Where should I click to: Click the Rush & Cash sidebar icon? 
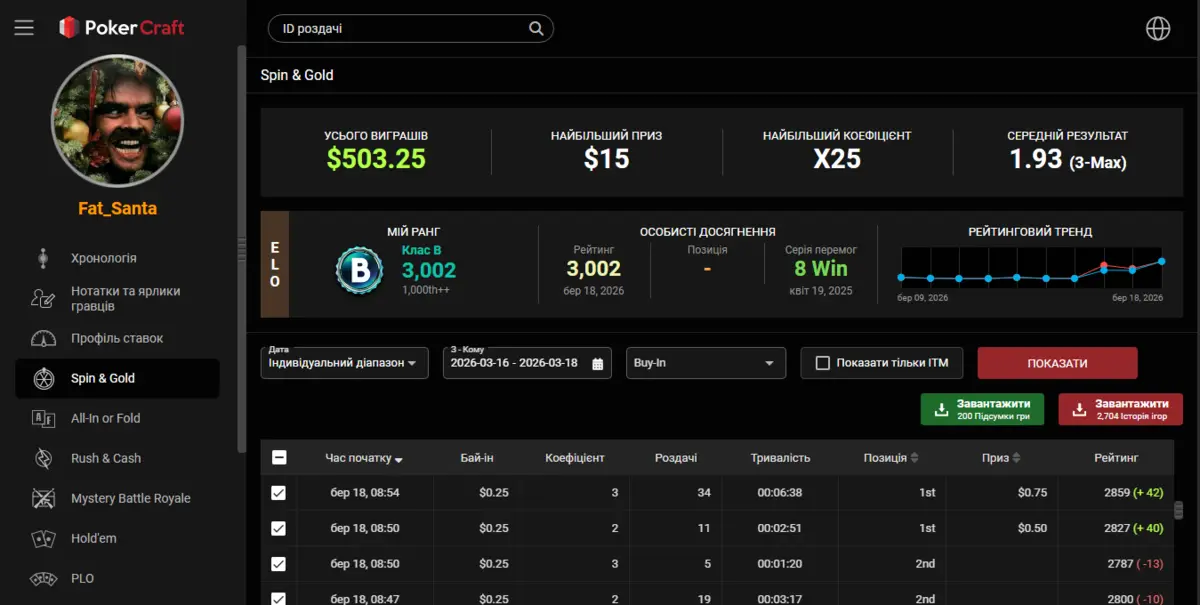pos(43,458)
